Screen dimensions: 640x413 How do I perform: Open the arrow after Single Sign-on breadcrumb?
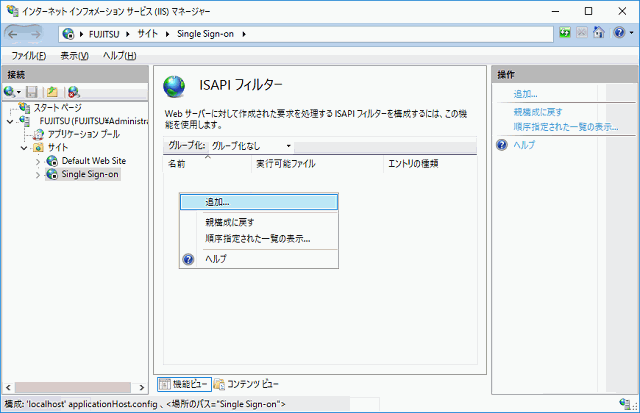244,34
